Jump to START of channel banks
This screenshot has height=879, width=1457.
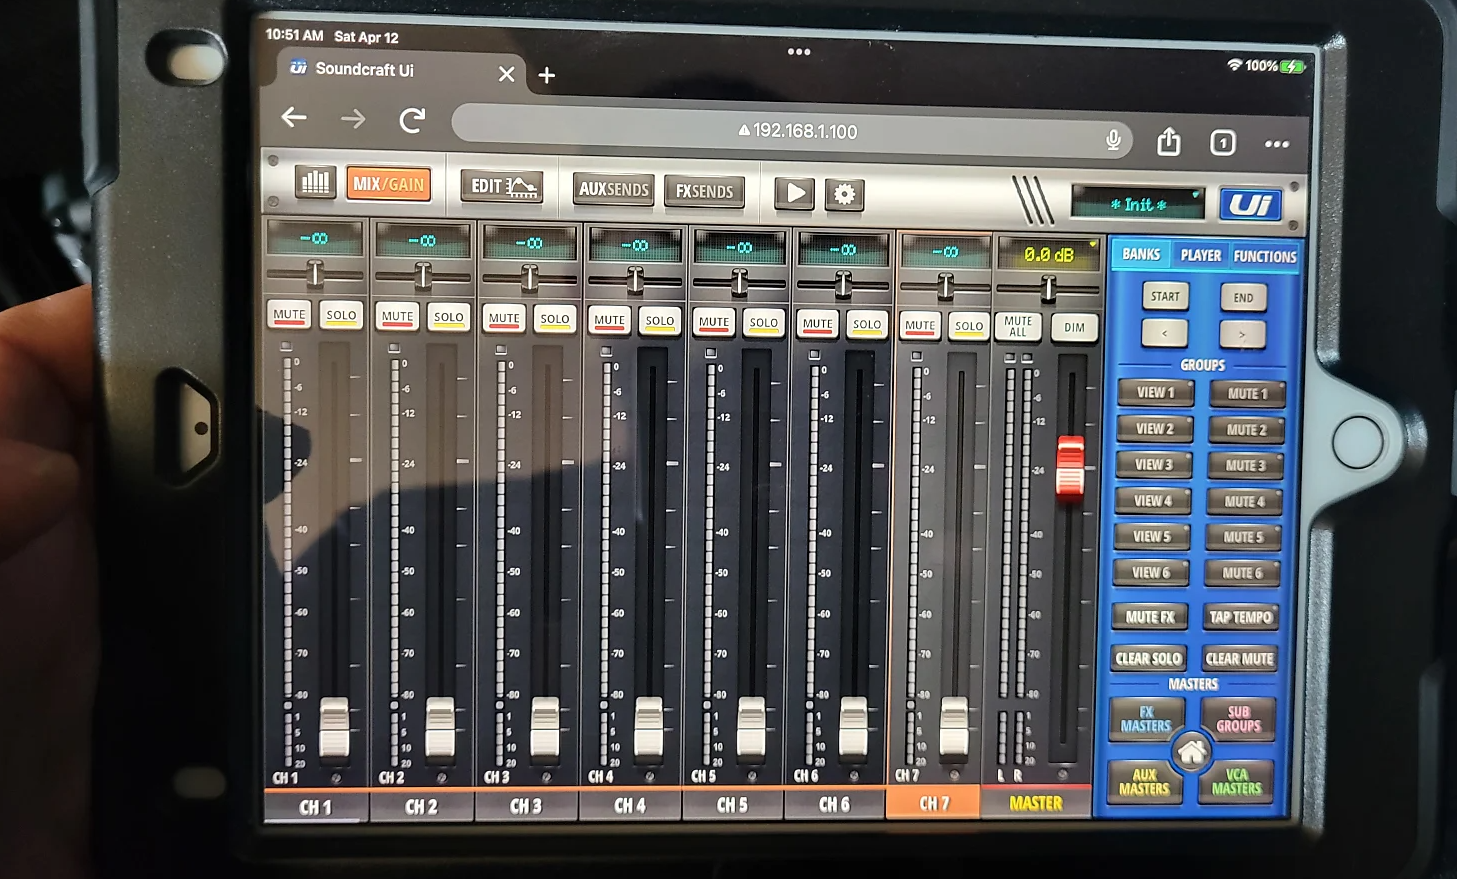click(x=1165, y=297)
